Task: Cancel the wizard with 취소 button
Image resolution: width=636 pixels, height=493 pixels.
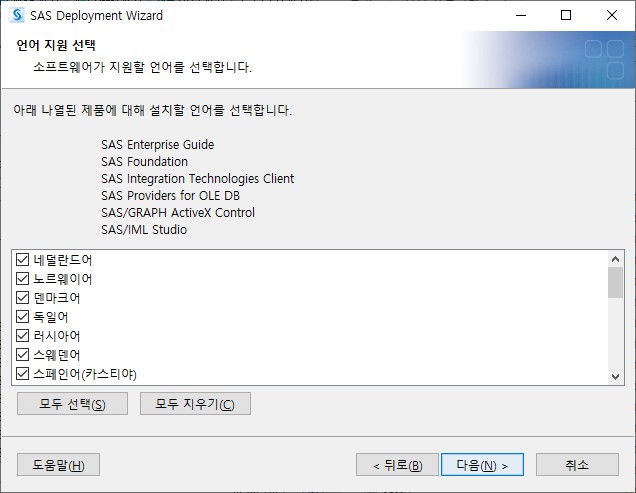Action: click(x=577, y=465)
